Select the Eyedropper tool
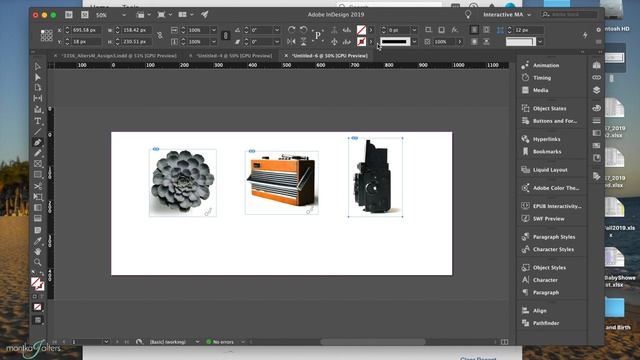The width and height of the screenshot is (640, 360). [38, 241]
